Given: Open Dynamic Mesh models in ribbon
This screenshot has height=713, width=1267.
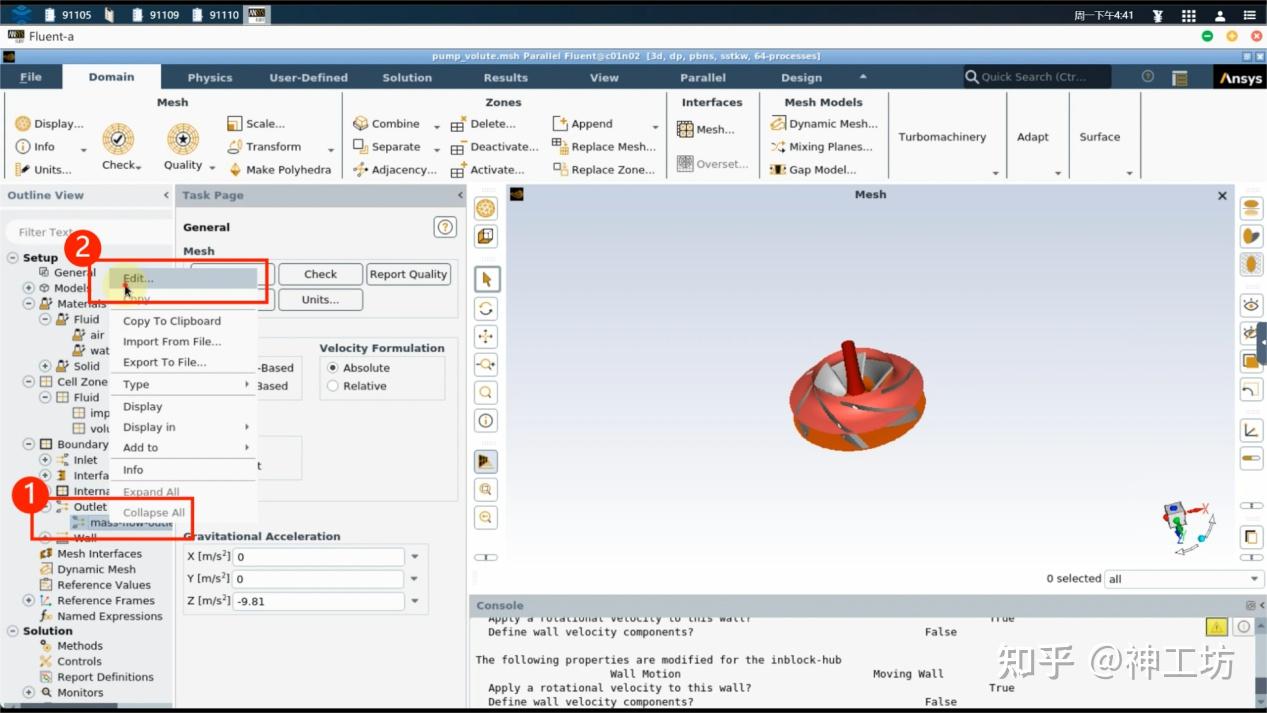Looking at the screenshot, I should (x=823, y=124).
